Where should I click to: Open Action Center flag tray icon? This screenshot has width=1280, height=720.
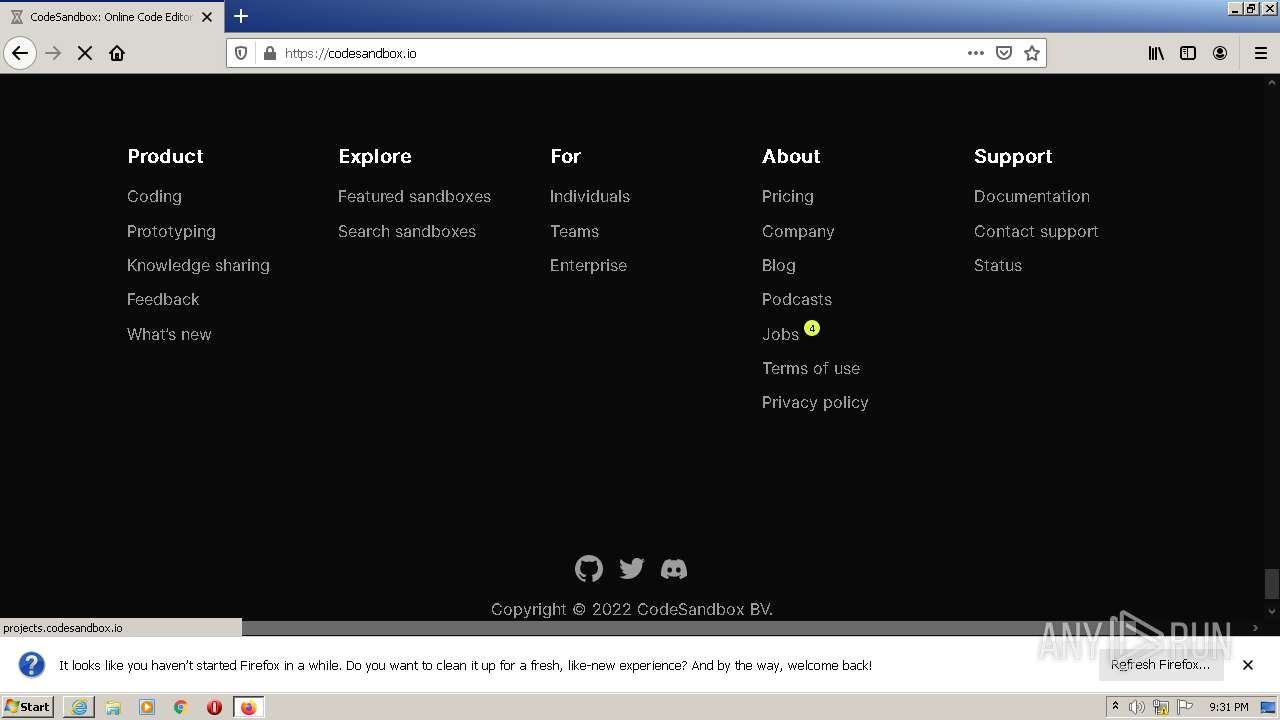tap(1185, 707)
